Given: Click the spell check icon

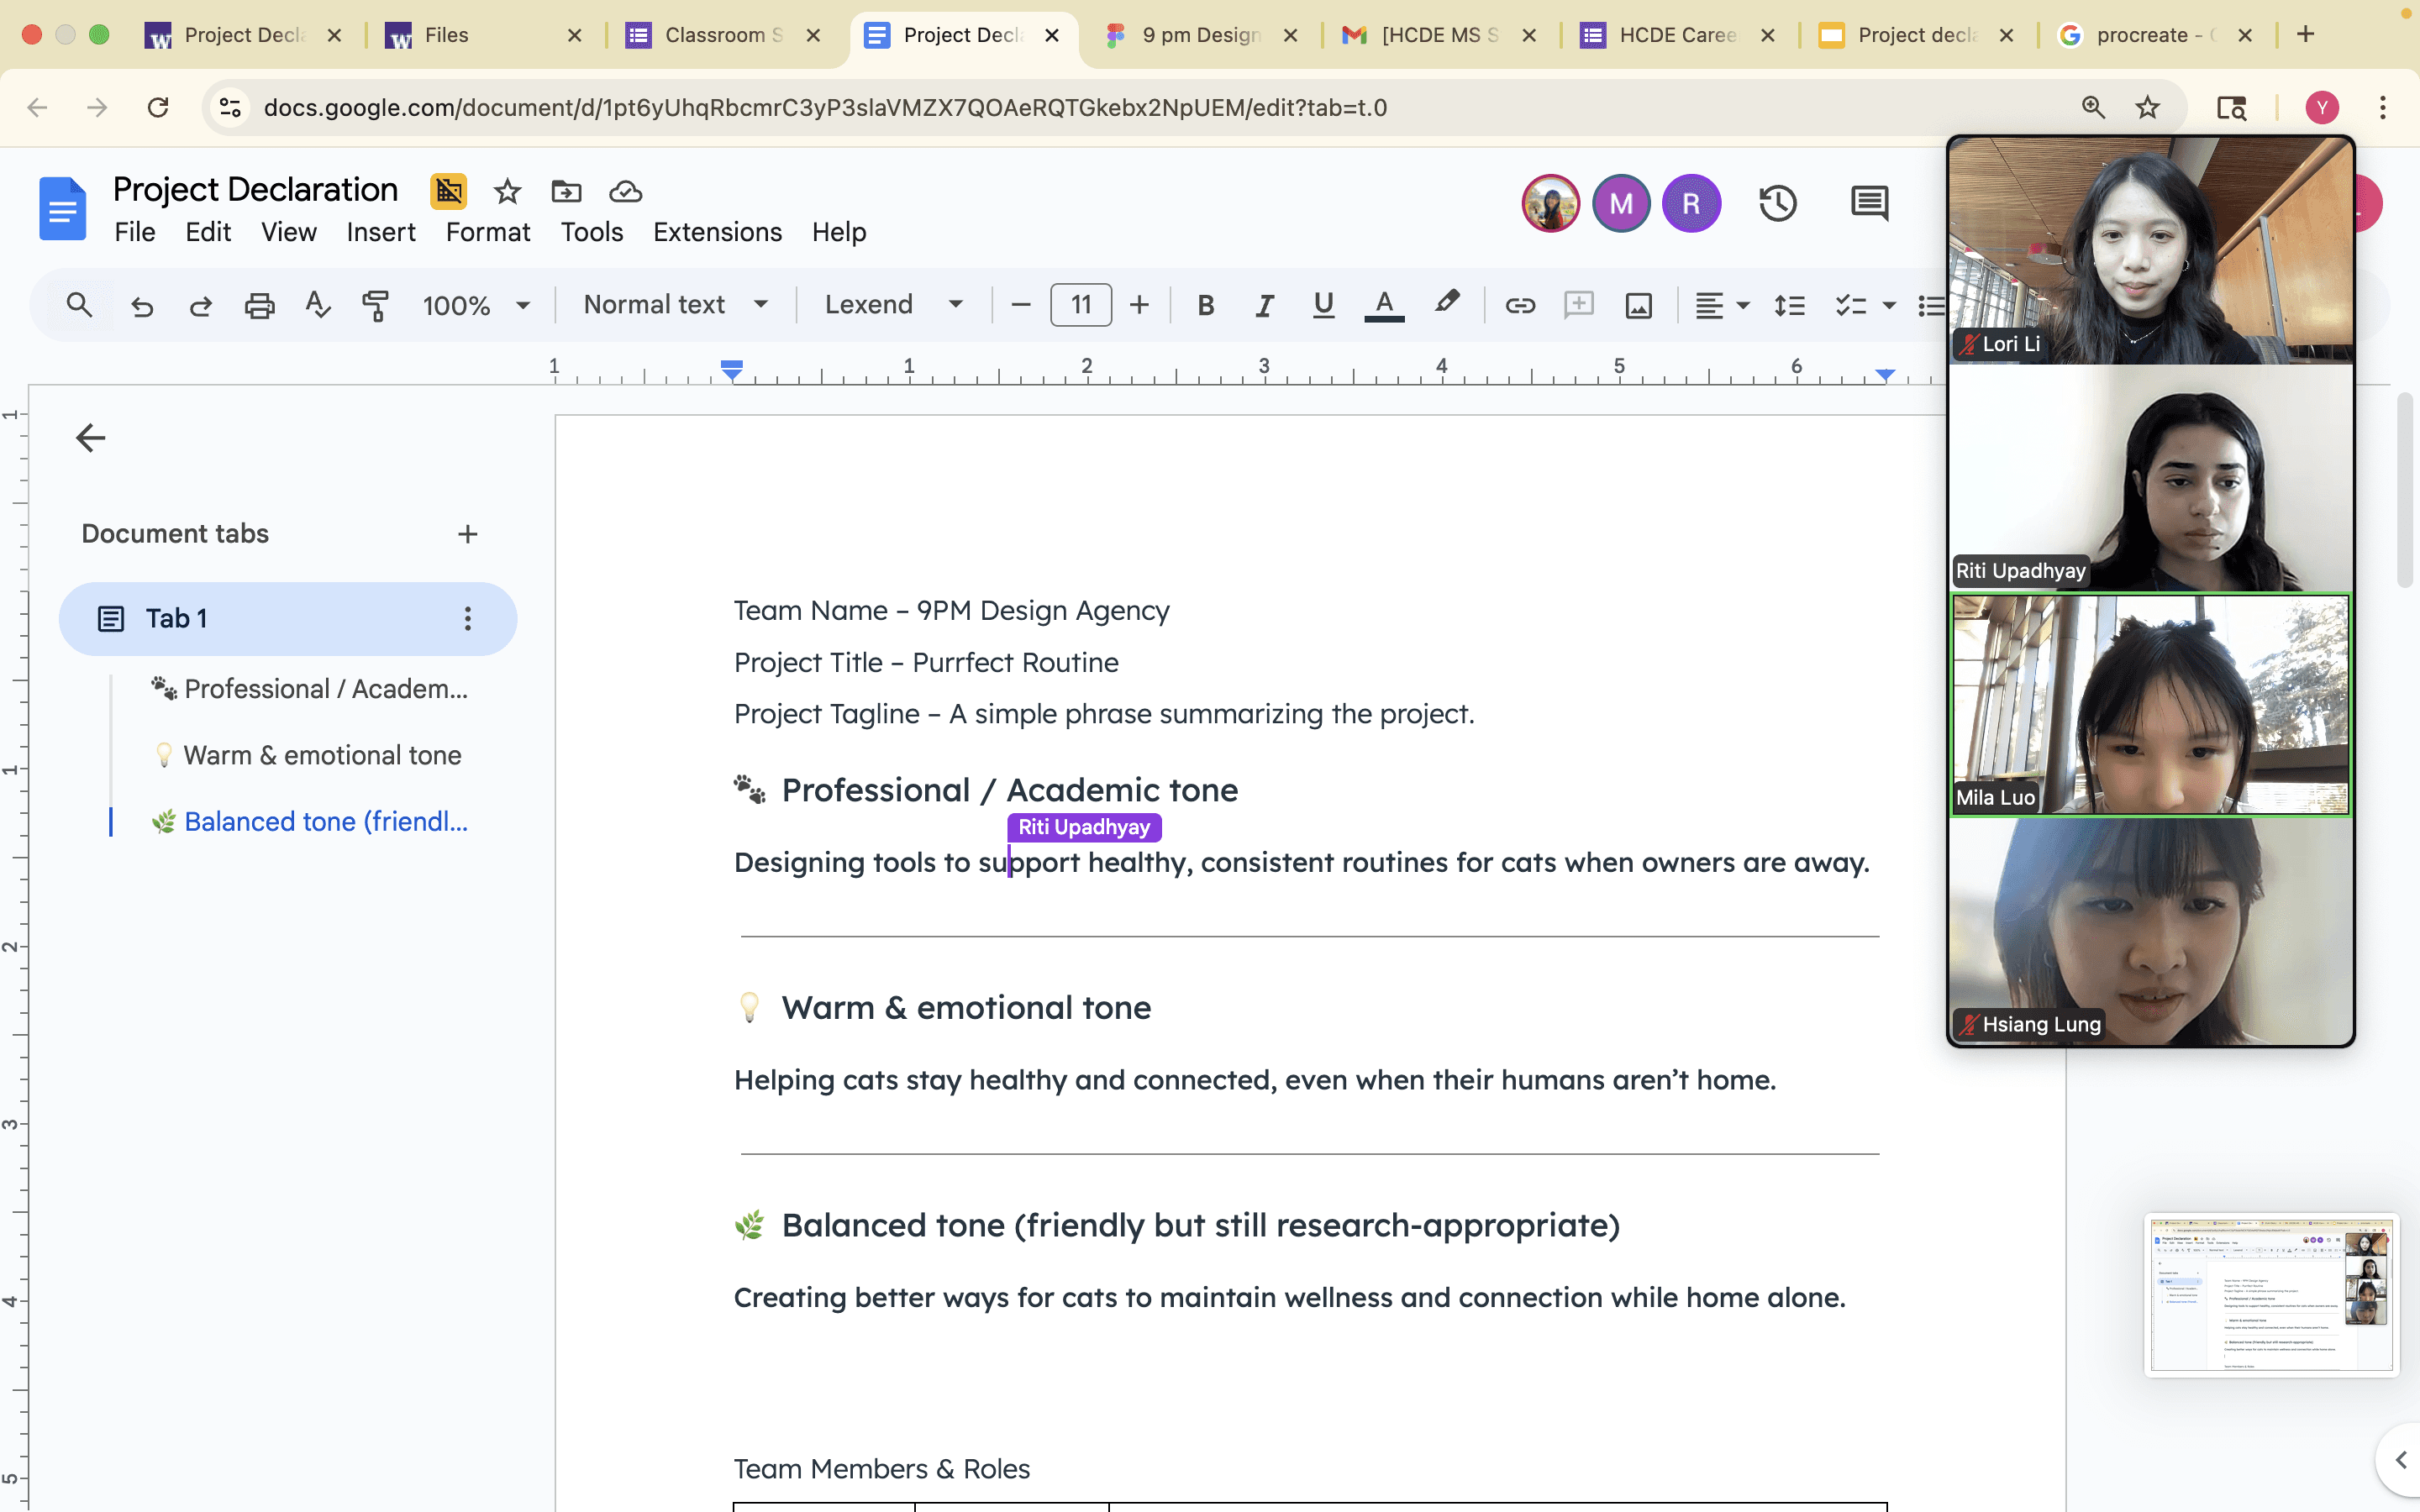Looking at the screenshot, I should click(317, 305).
